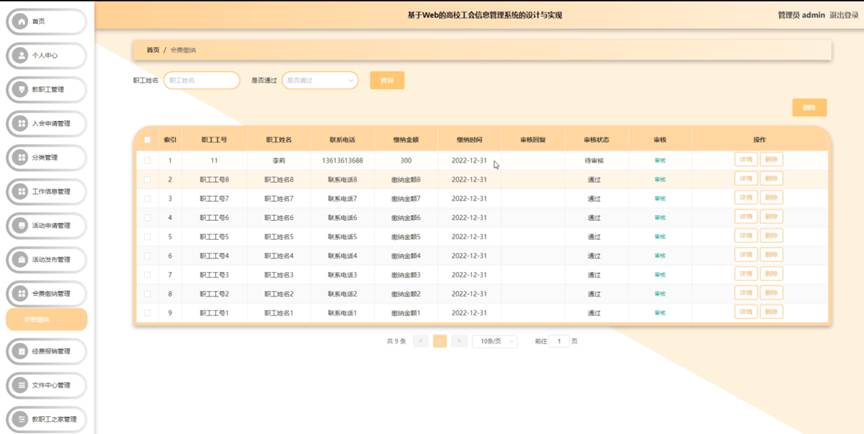Click 退出登录 to log out
The width and height of the screenshot is (864, 434).
pyautogui.click(x=844, y=15)
